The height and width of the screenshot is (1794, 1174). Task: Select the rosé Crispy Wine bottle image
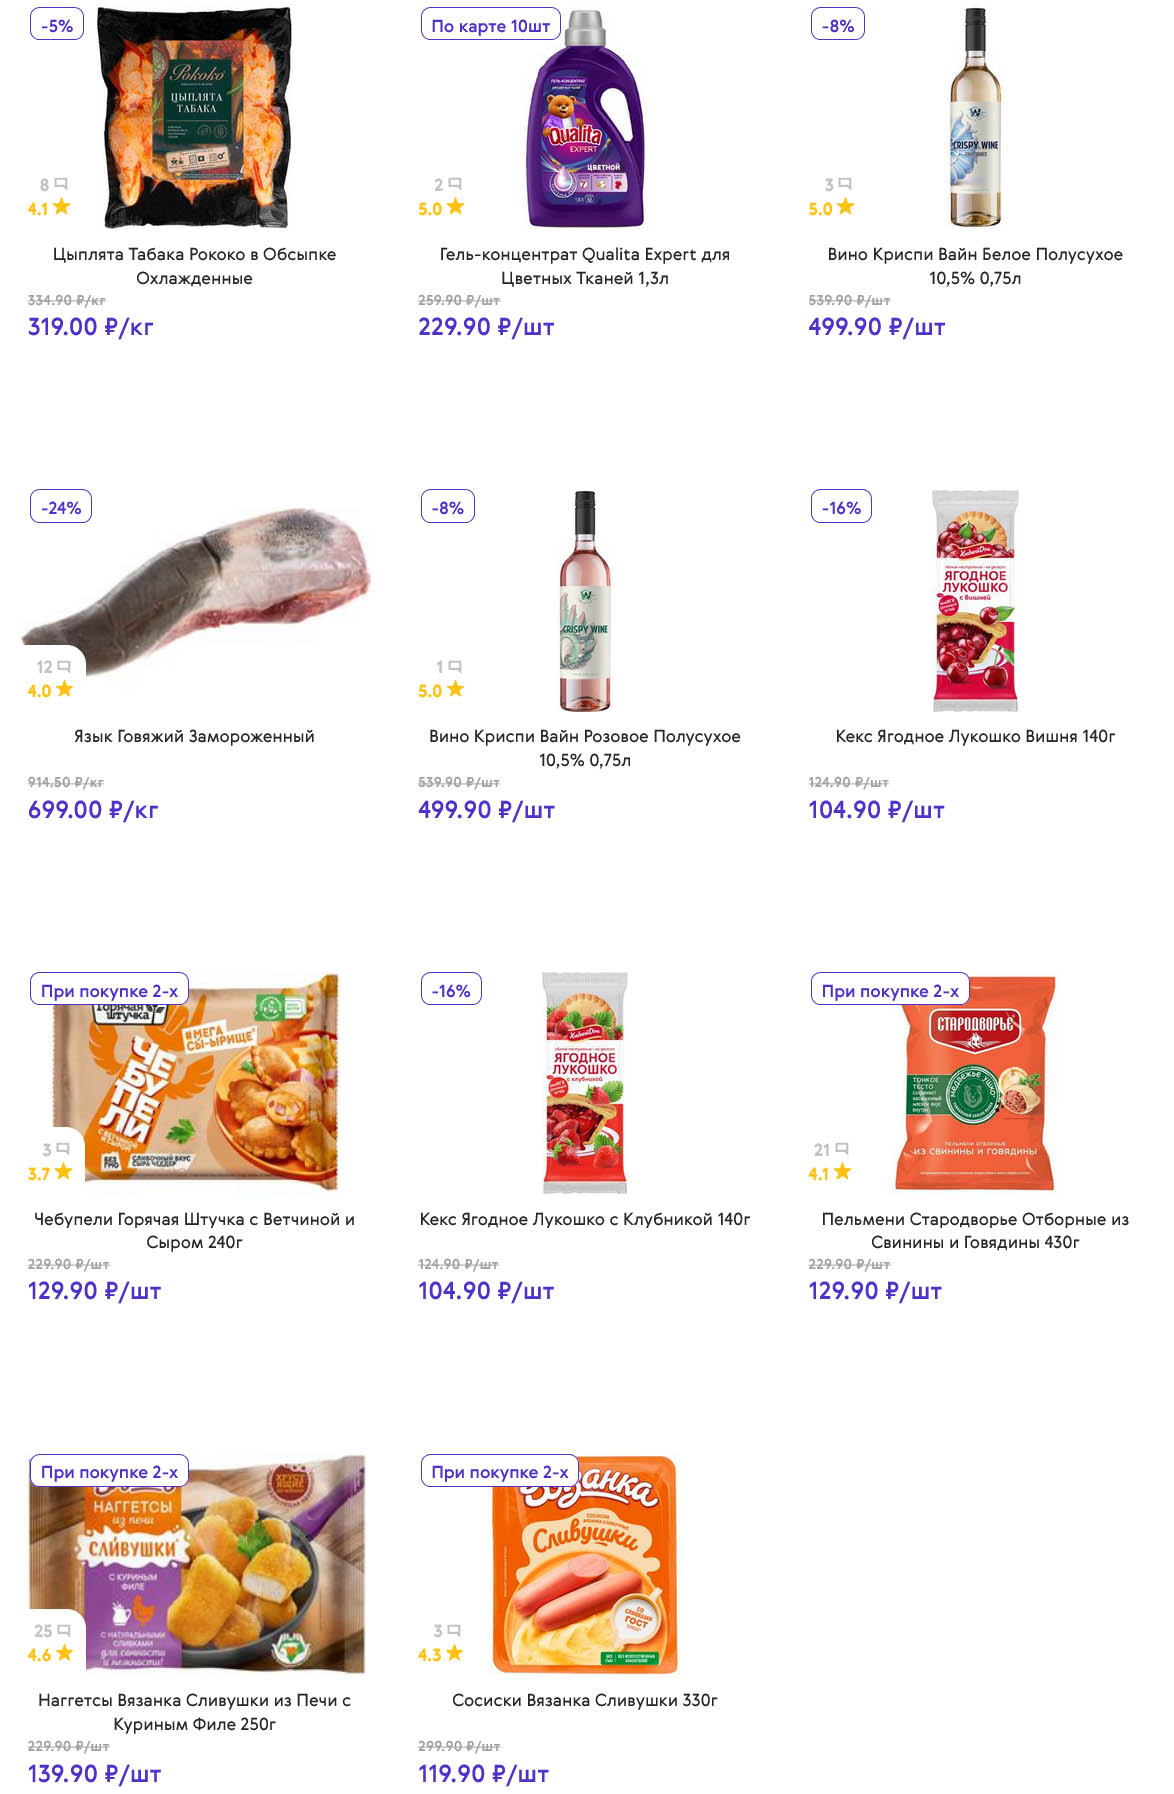click(585, 600)
